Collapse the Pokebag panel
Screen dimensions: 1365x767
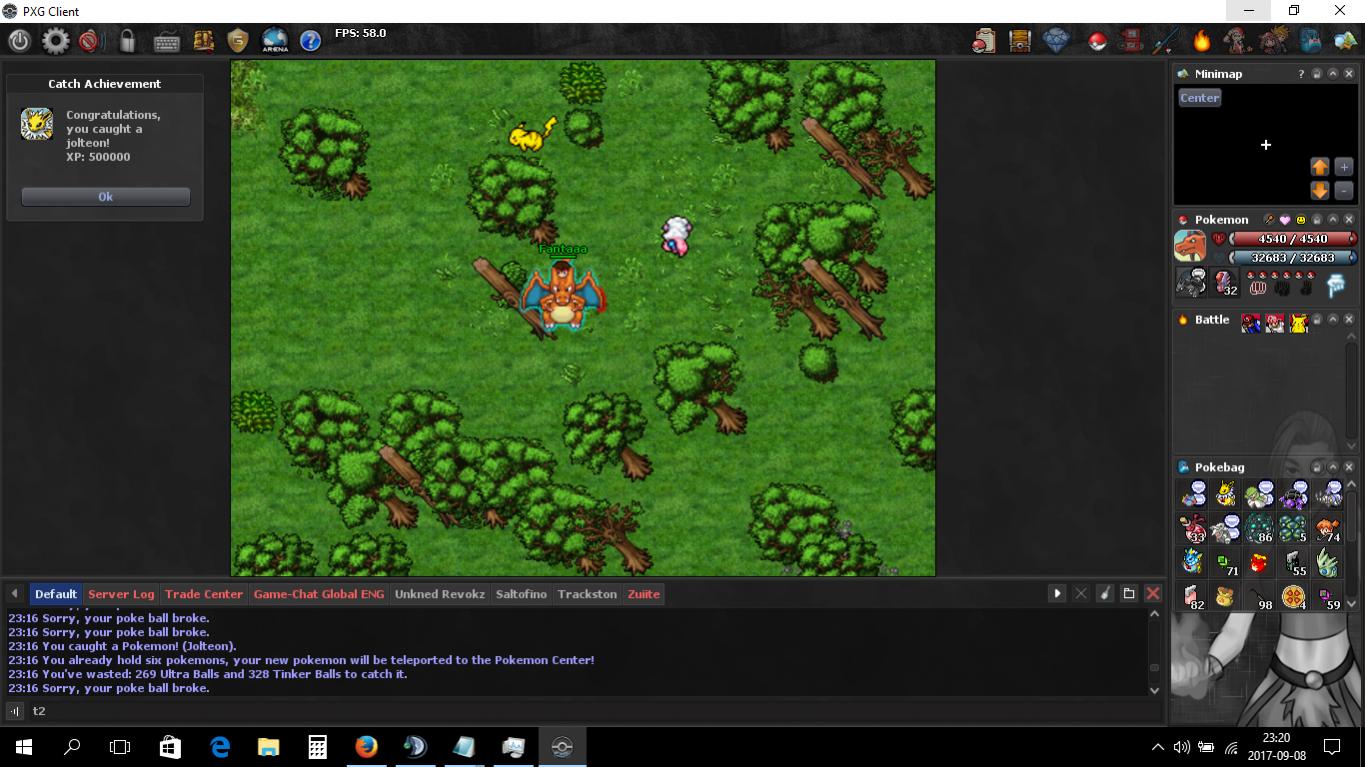click(1333, 467)
